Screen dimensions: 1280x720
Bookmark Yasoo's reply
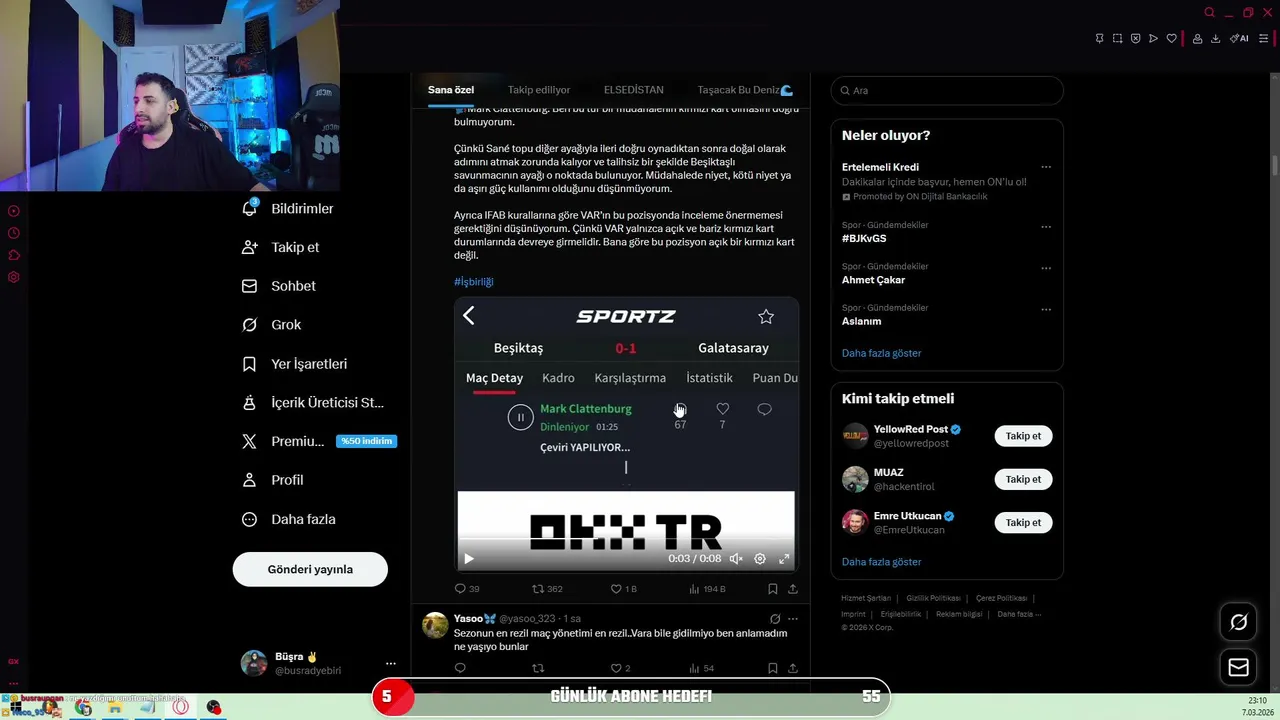click(773, 668)
